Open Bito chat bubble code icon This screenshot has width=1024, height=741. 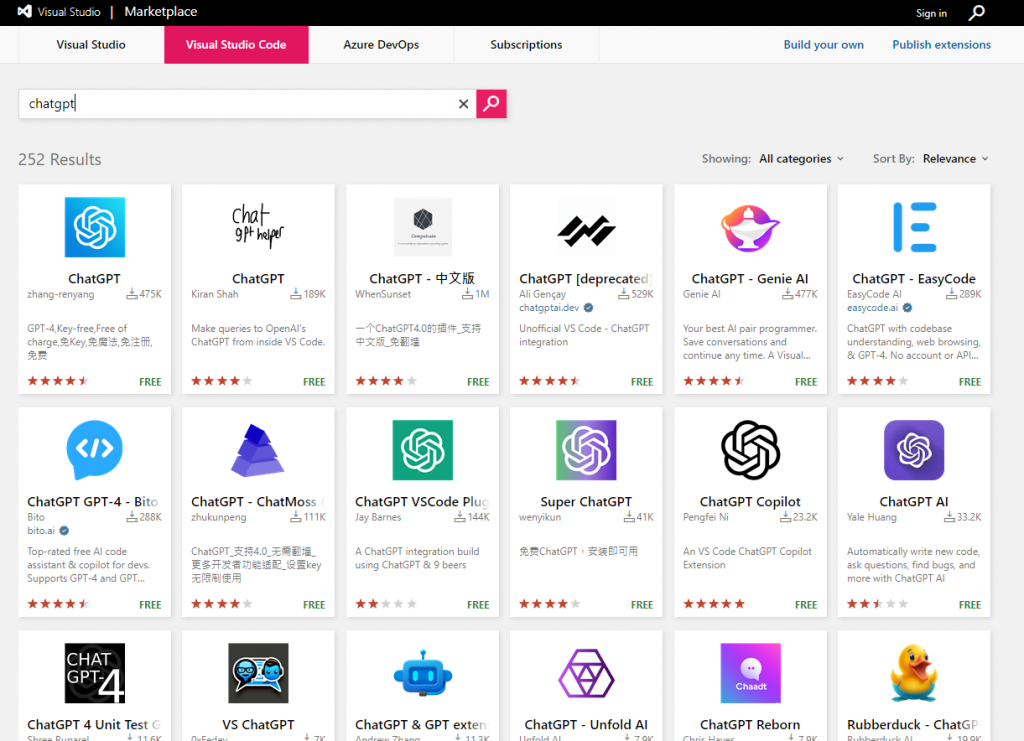coord(95,450)
